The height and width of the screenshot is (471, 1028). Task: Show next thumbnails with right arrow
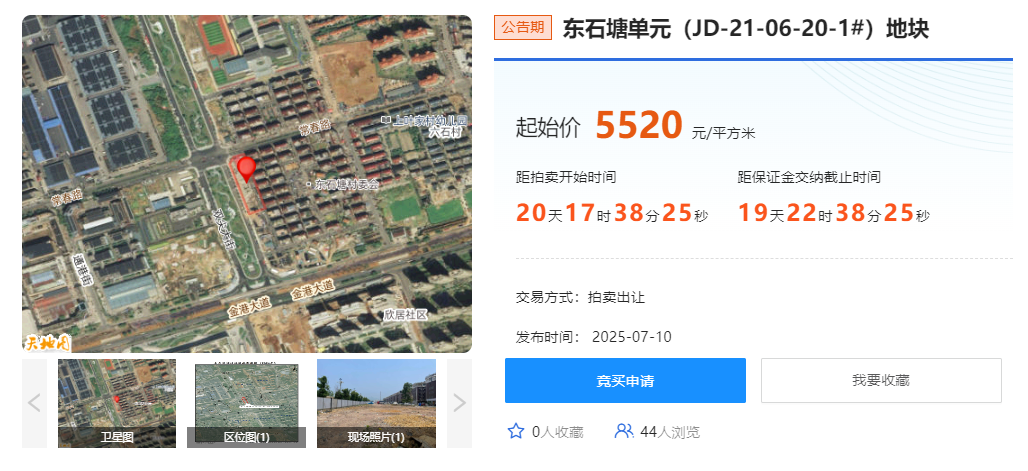coord(459,403)
